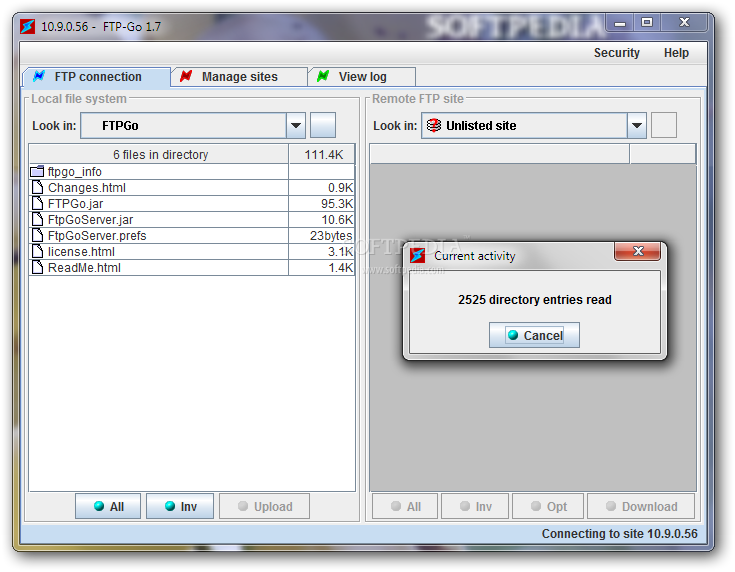This screenshot has height=572, width=735.
Task: Switch to the Manage sites tab
Action: click(239, 77)
